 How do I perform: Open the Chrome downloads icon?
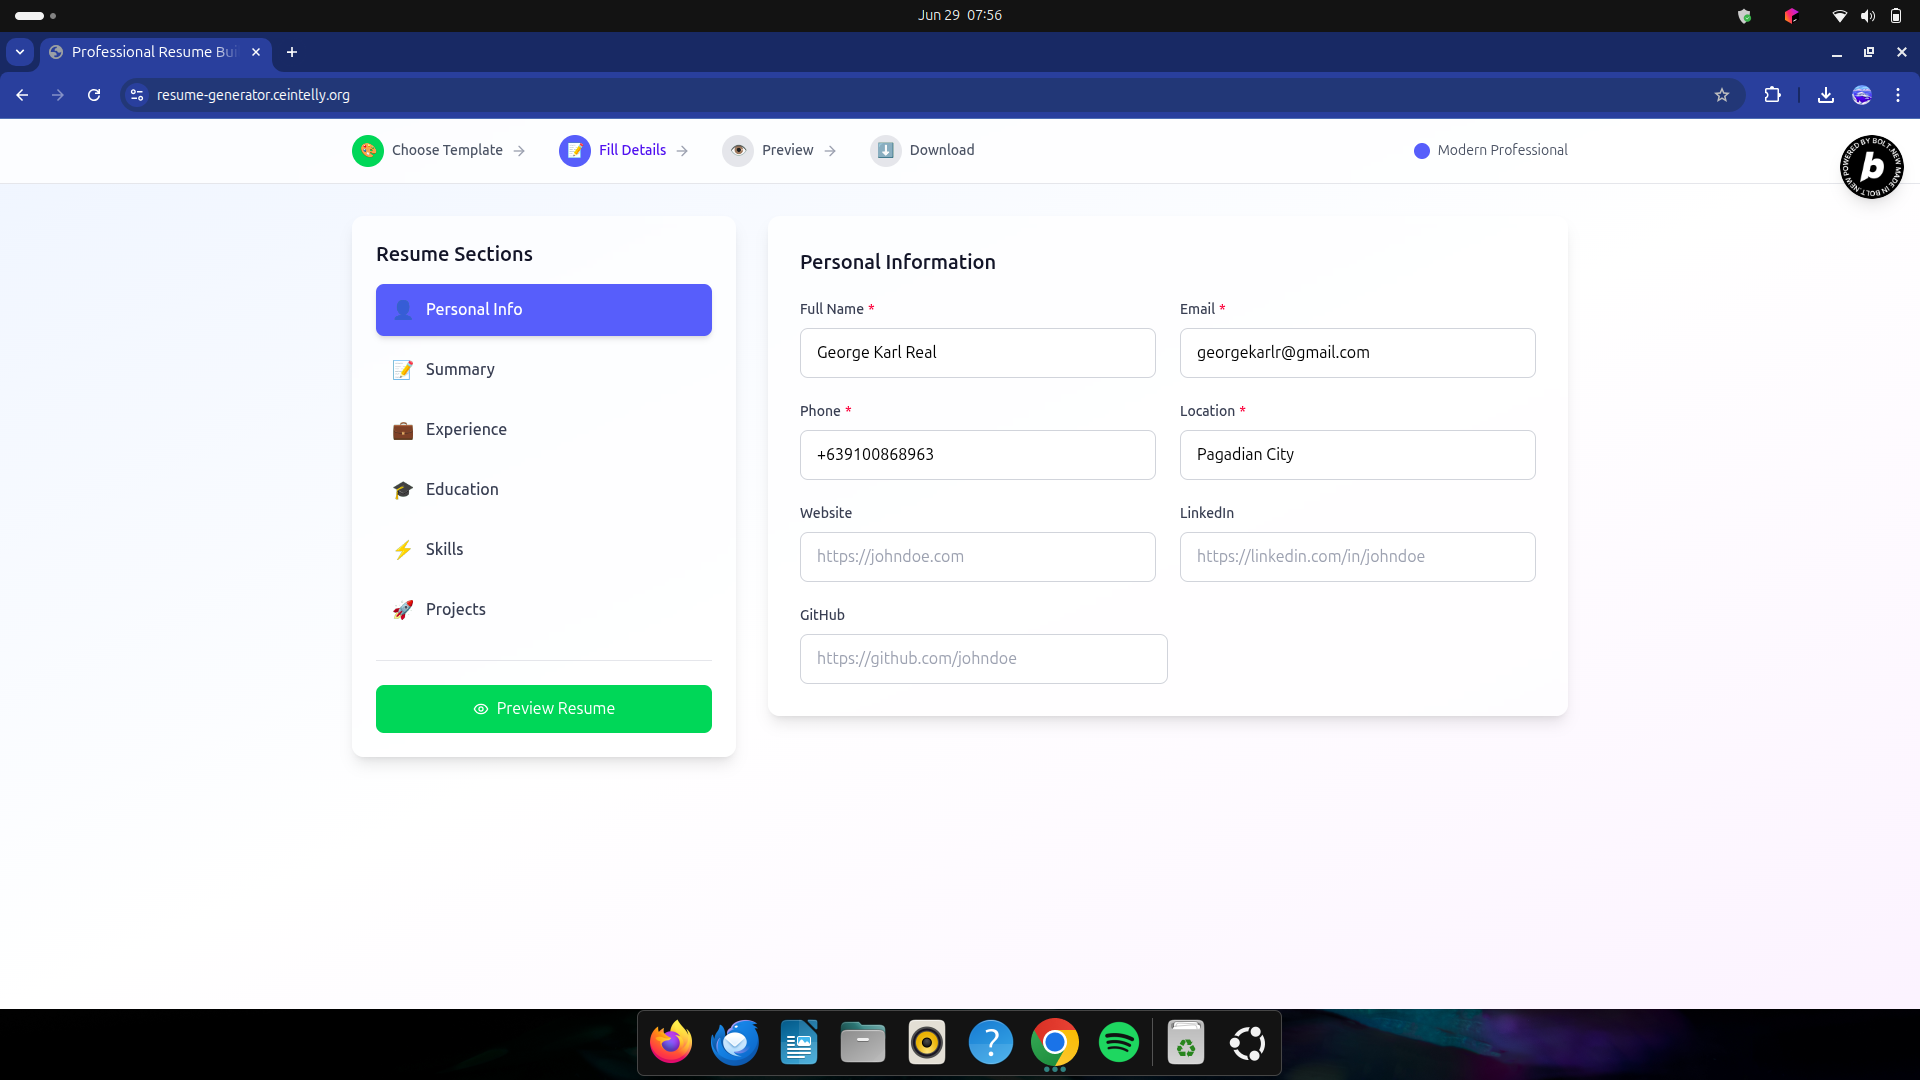(x=1825, y=95)
